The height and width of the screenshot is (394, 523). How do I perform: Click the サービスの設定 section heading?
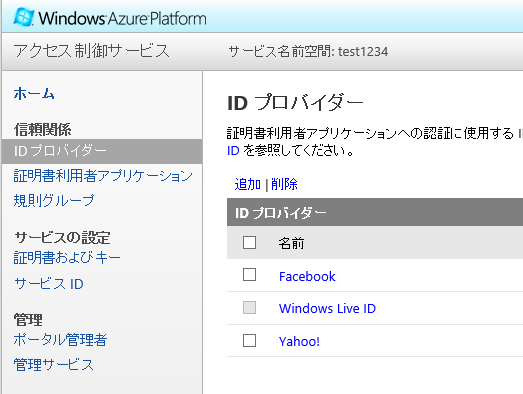coord(62,238)
